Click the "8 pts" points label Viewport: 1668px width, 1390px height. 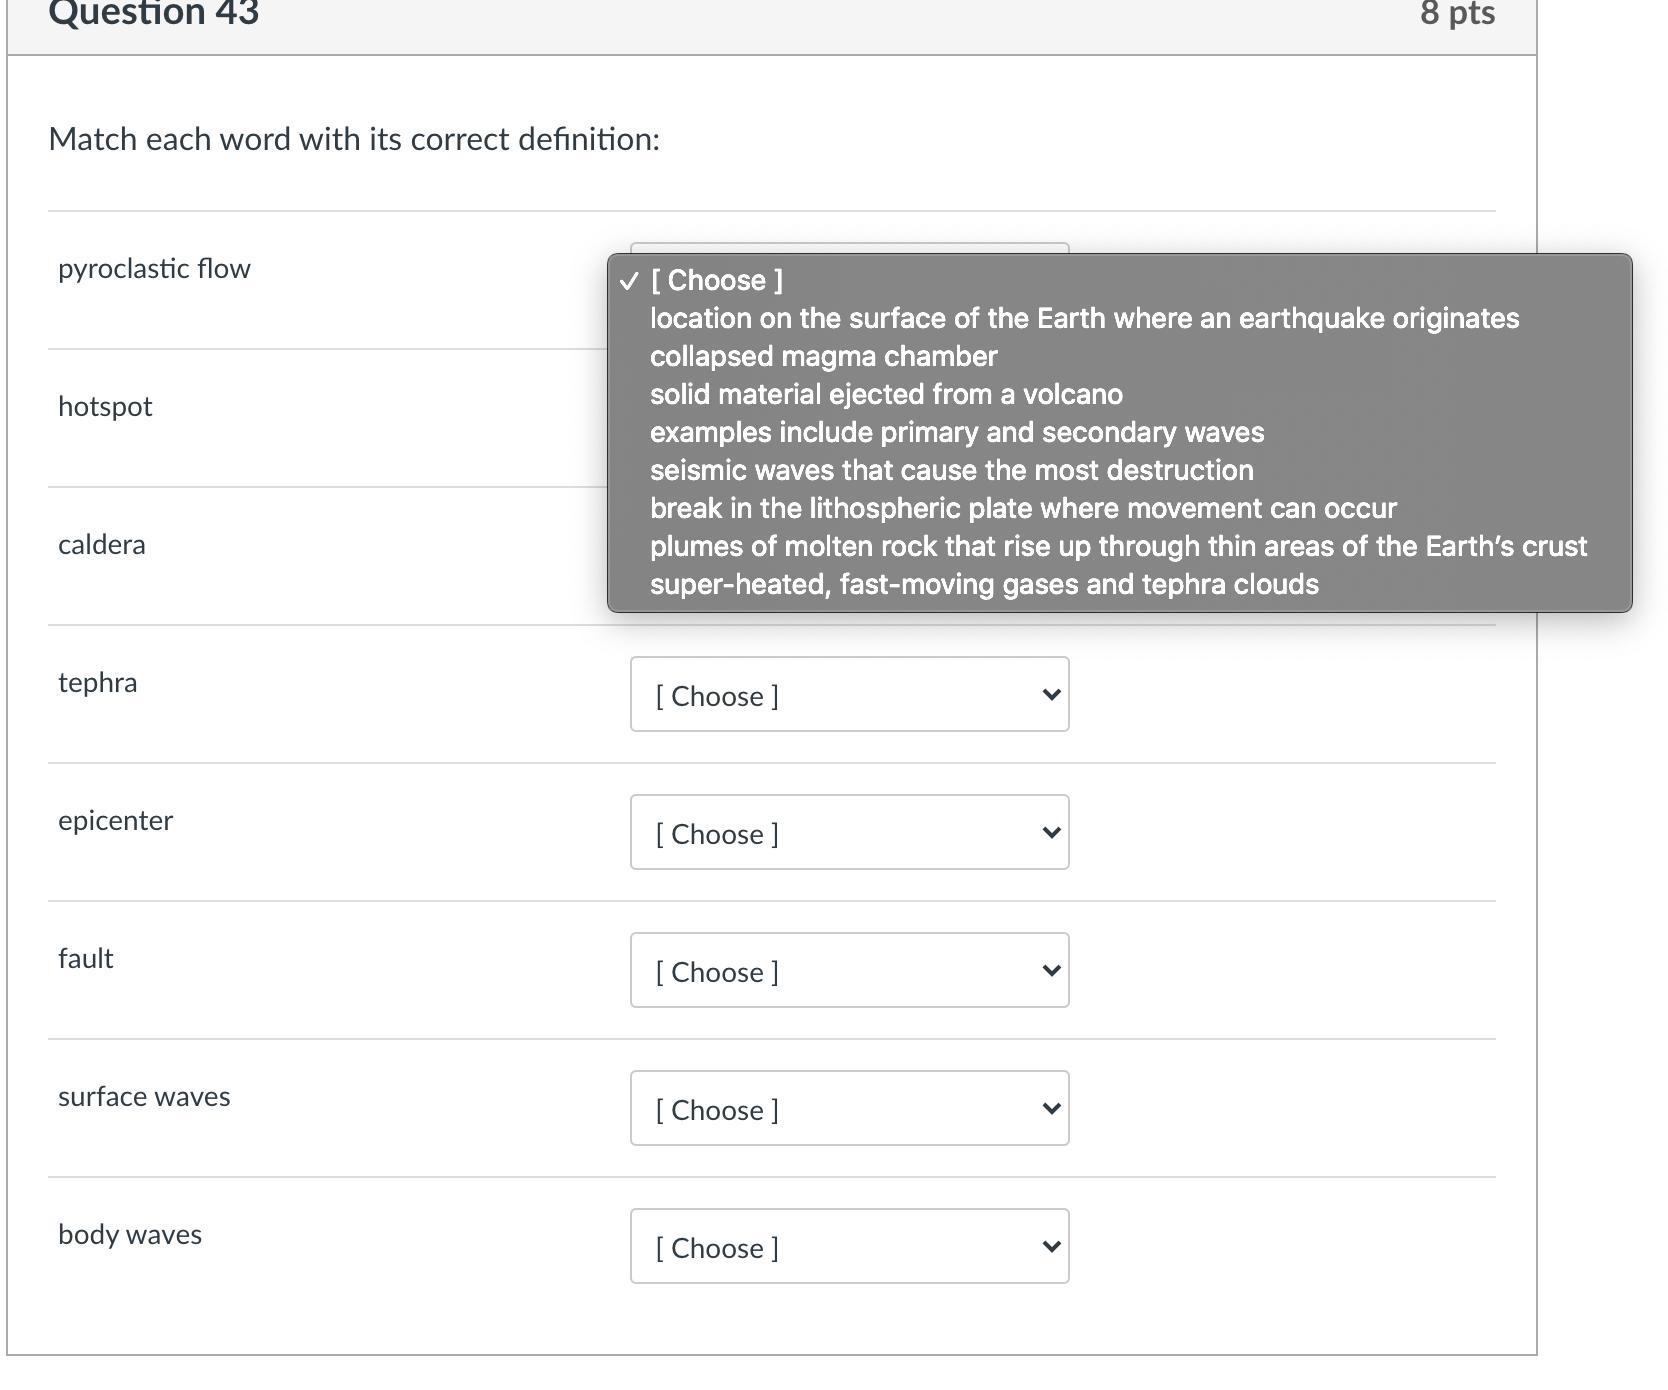point(1457,14)
